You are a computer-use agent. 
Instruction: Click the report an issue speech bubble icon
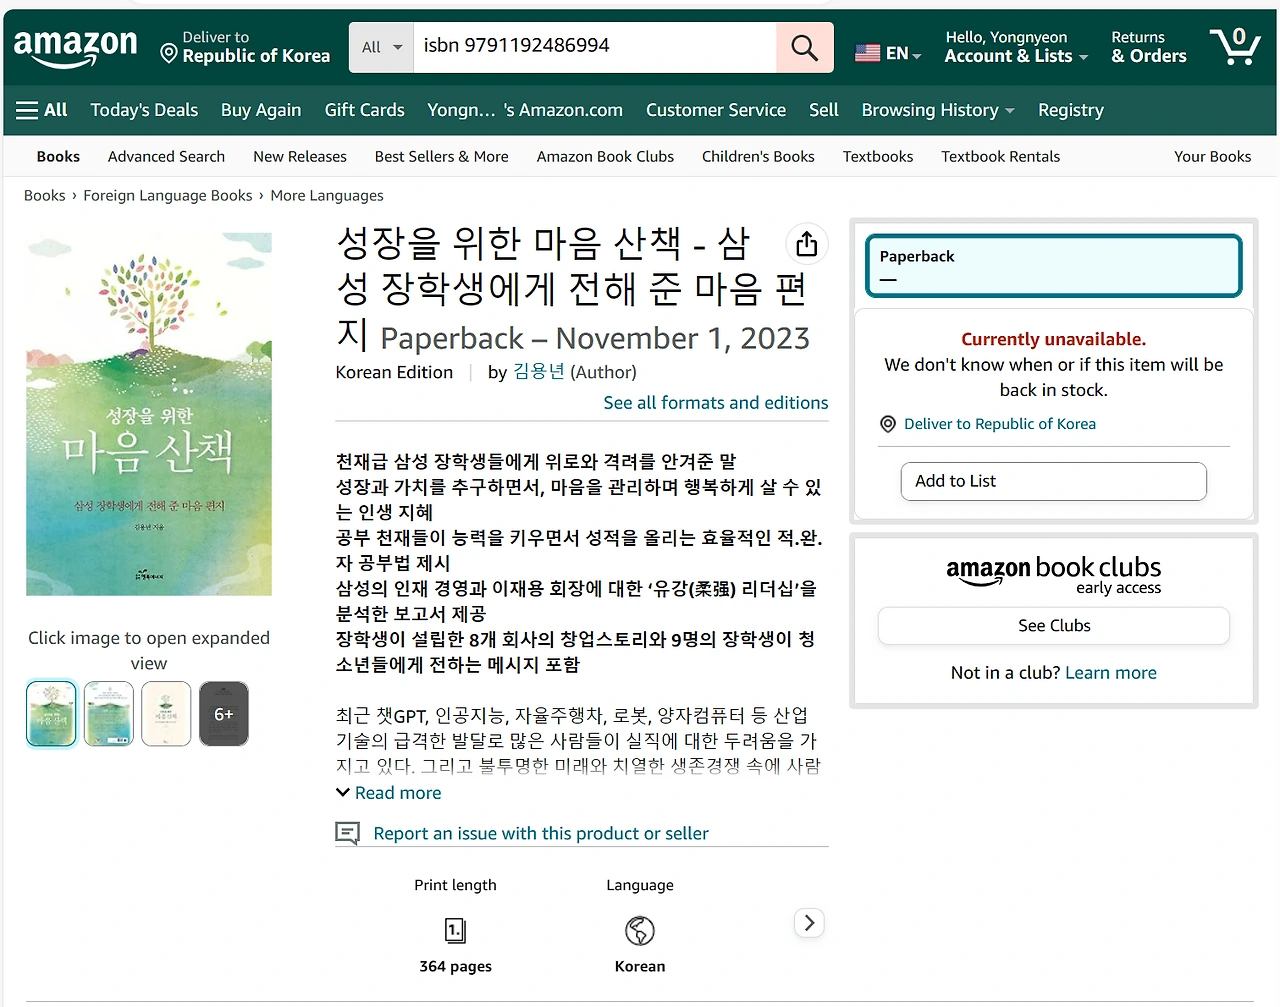pyautogui.click(x=347, y=832)
